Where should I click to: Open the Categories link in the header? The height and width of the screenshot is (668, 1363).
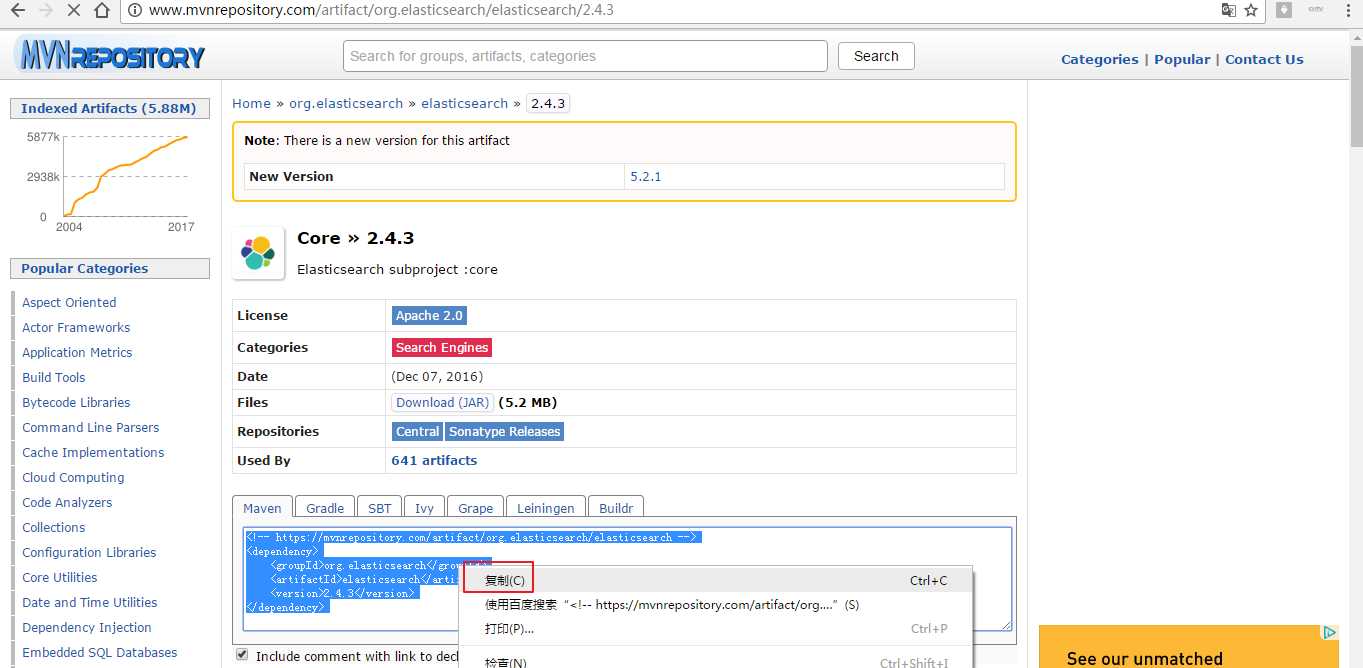click(x=1099, y=59)
